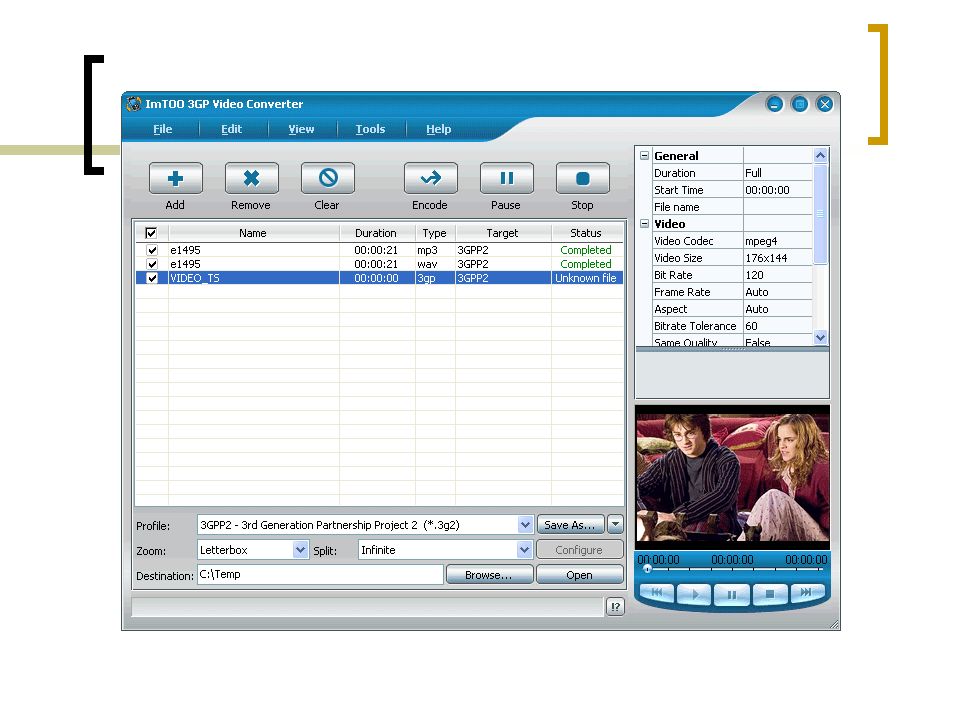The image size is (960, 720).
Task: Click the 'Unknown file' status cell
Action: coord(586,278)
